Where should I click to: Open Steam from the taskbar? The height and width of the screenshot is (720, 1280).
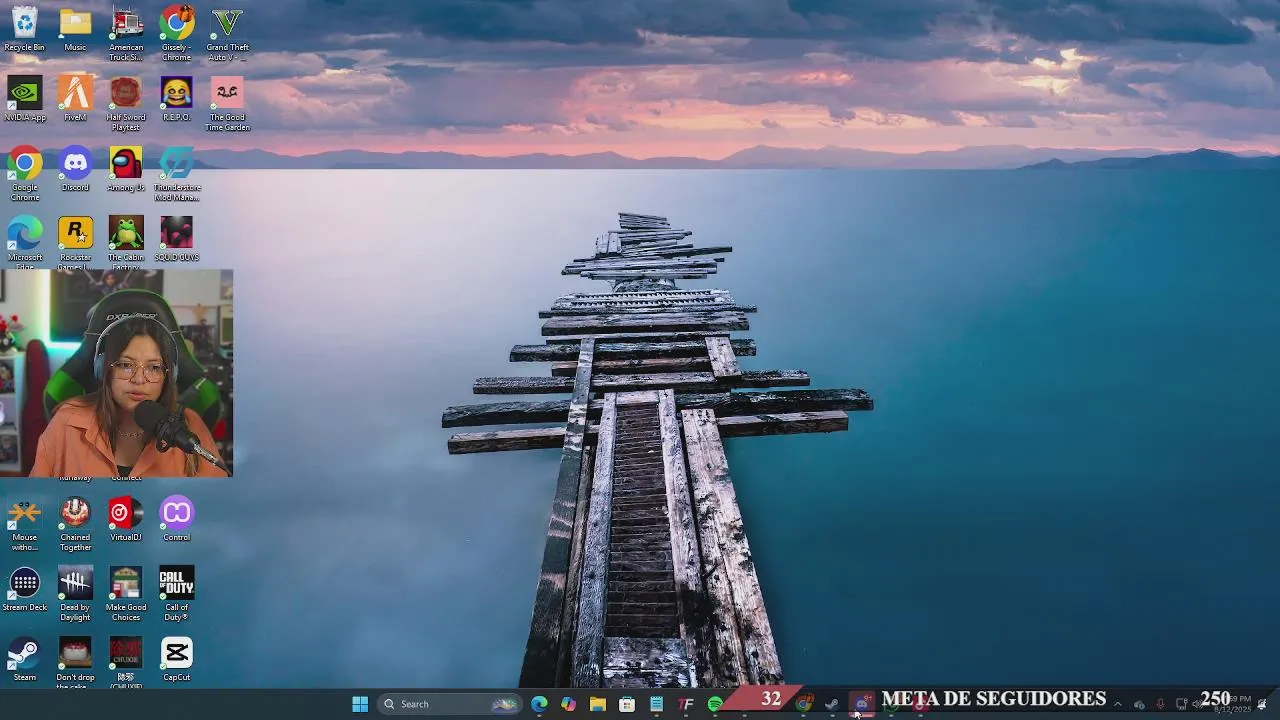[832, 704]
